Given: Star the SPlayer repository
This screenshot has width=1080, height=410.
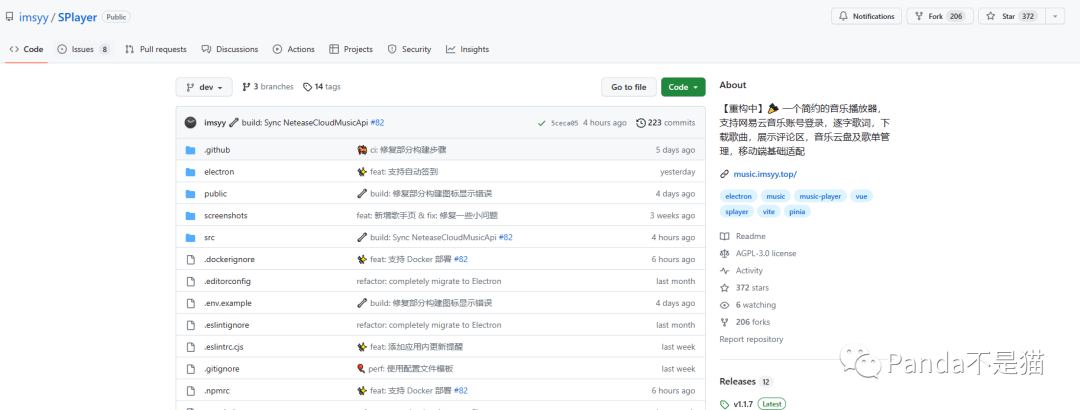Looking at the screenshot, I should [x=1012, y=17].
